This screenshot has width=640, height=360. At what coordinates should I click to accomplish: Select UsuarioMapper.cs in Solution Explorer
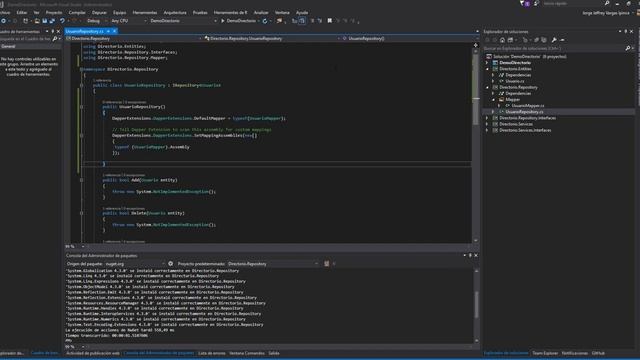point(528,106)
